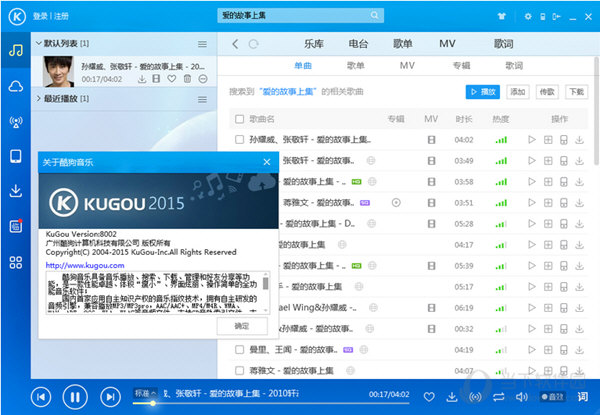Send 03:51 result to phone
Viewport: 600px width, 415px height.
(564, 203)
